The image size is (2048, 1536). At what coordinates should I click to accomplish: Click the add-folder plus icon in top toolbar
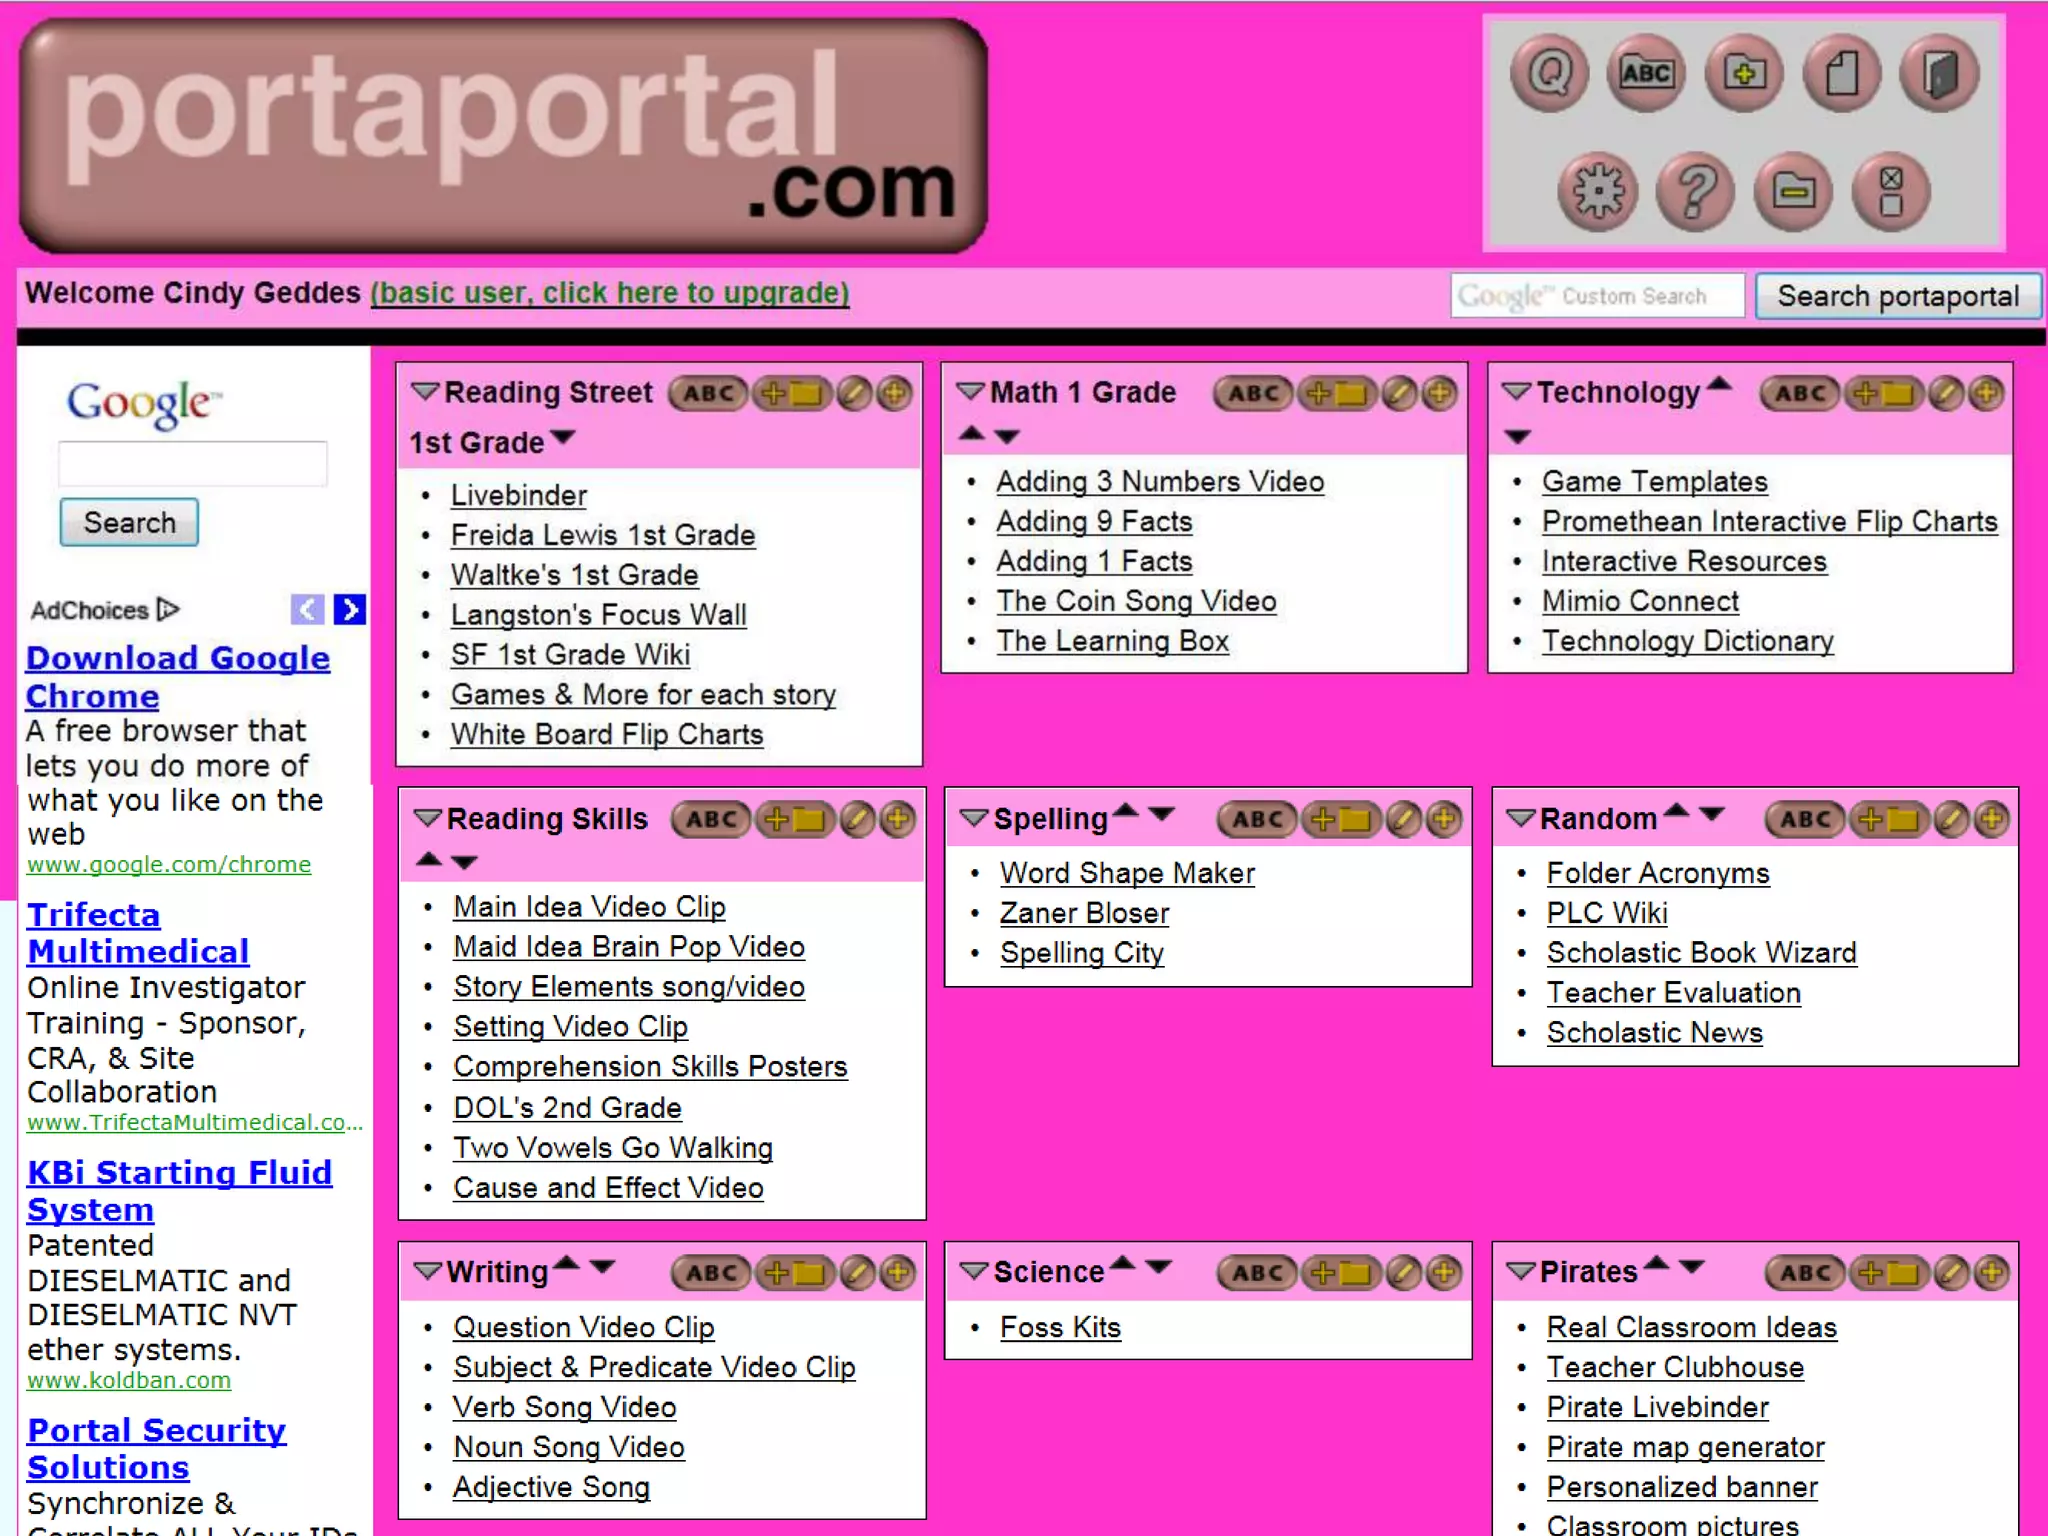1744,73
